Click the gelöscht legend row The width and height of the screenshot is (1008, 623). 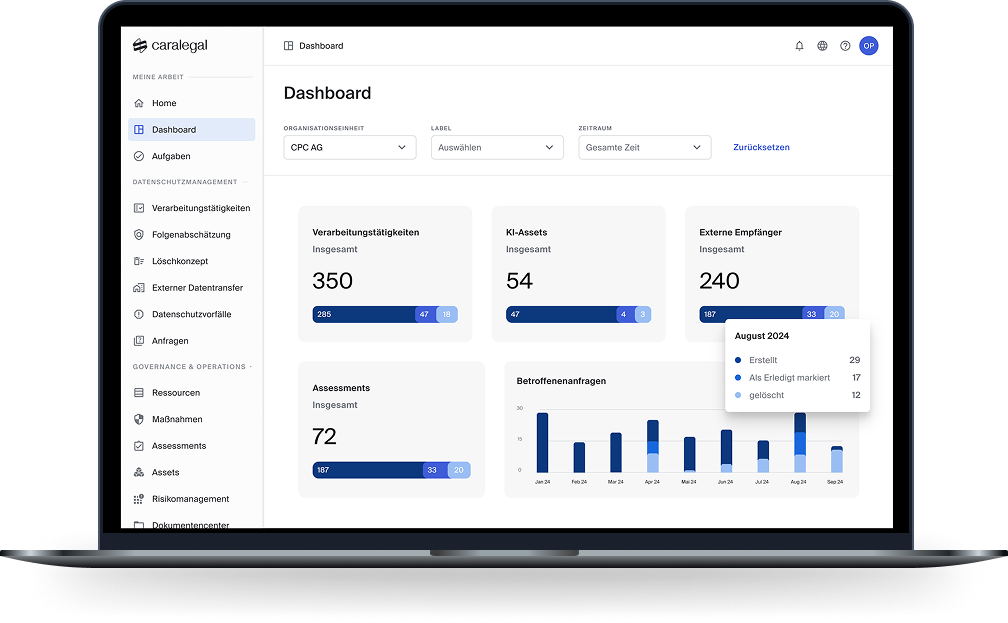pyautogui.click(x=797, y=395)
